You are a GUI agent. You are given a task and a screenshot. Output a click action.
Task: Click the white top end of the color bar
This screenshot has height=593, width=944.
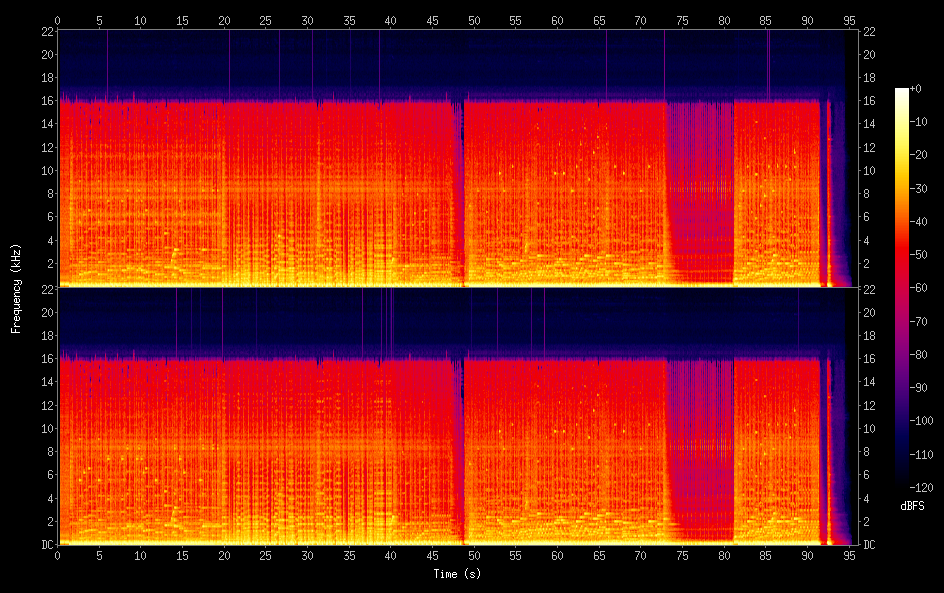click(902, 92)
